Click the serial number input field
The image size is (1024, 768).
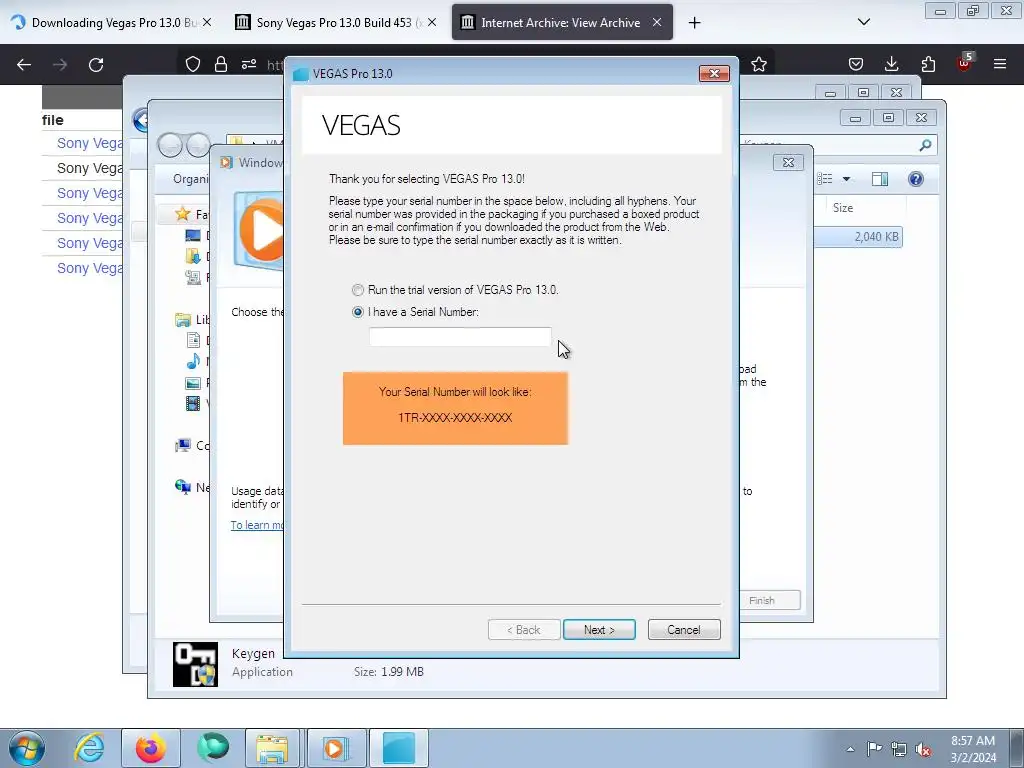coord(460,337)
